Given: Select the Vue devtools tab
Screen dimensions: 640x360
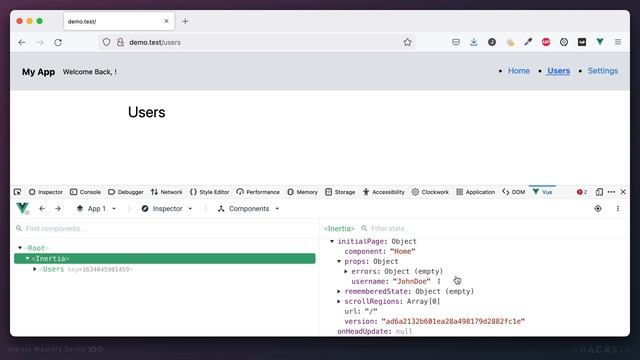Looking at the screenshot, I should (542, 192).
